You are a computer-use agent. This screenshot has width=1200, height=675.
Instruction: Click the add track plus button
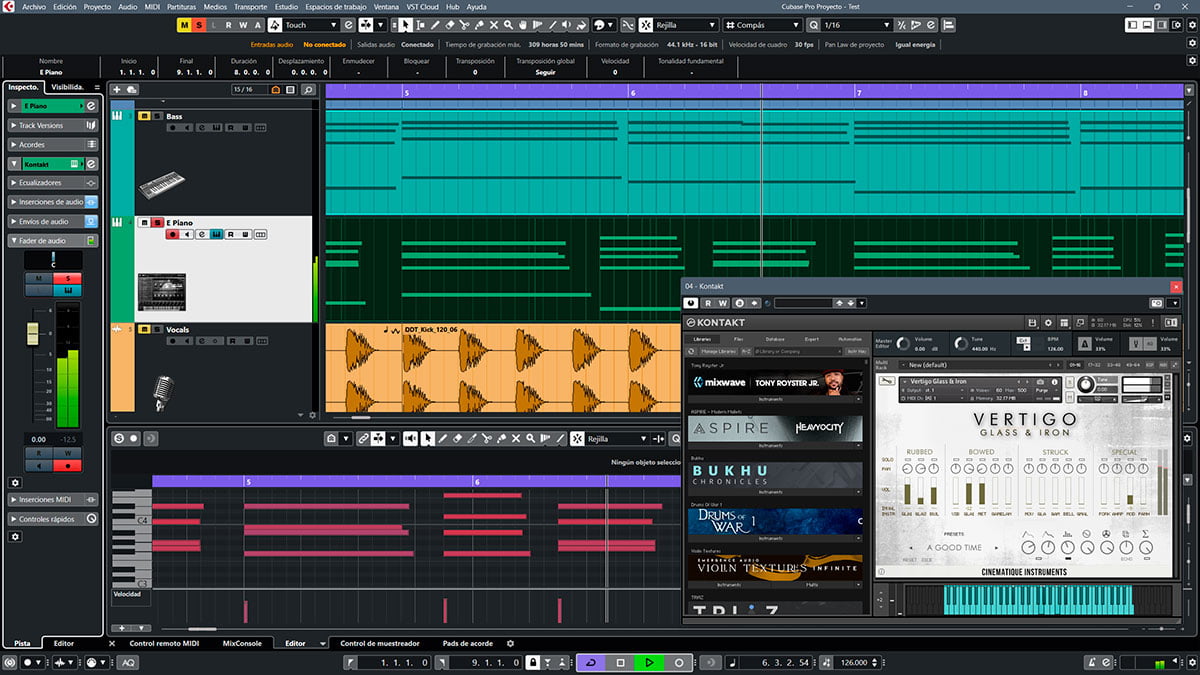click(x=117, y=90)
